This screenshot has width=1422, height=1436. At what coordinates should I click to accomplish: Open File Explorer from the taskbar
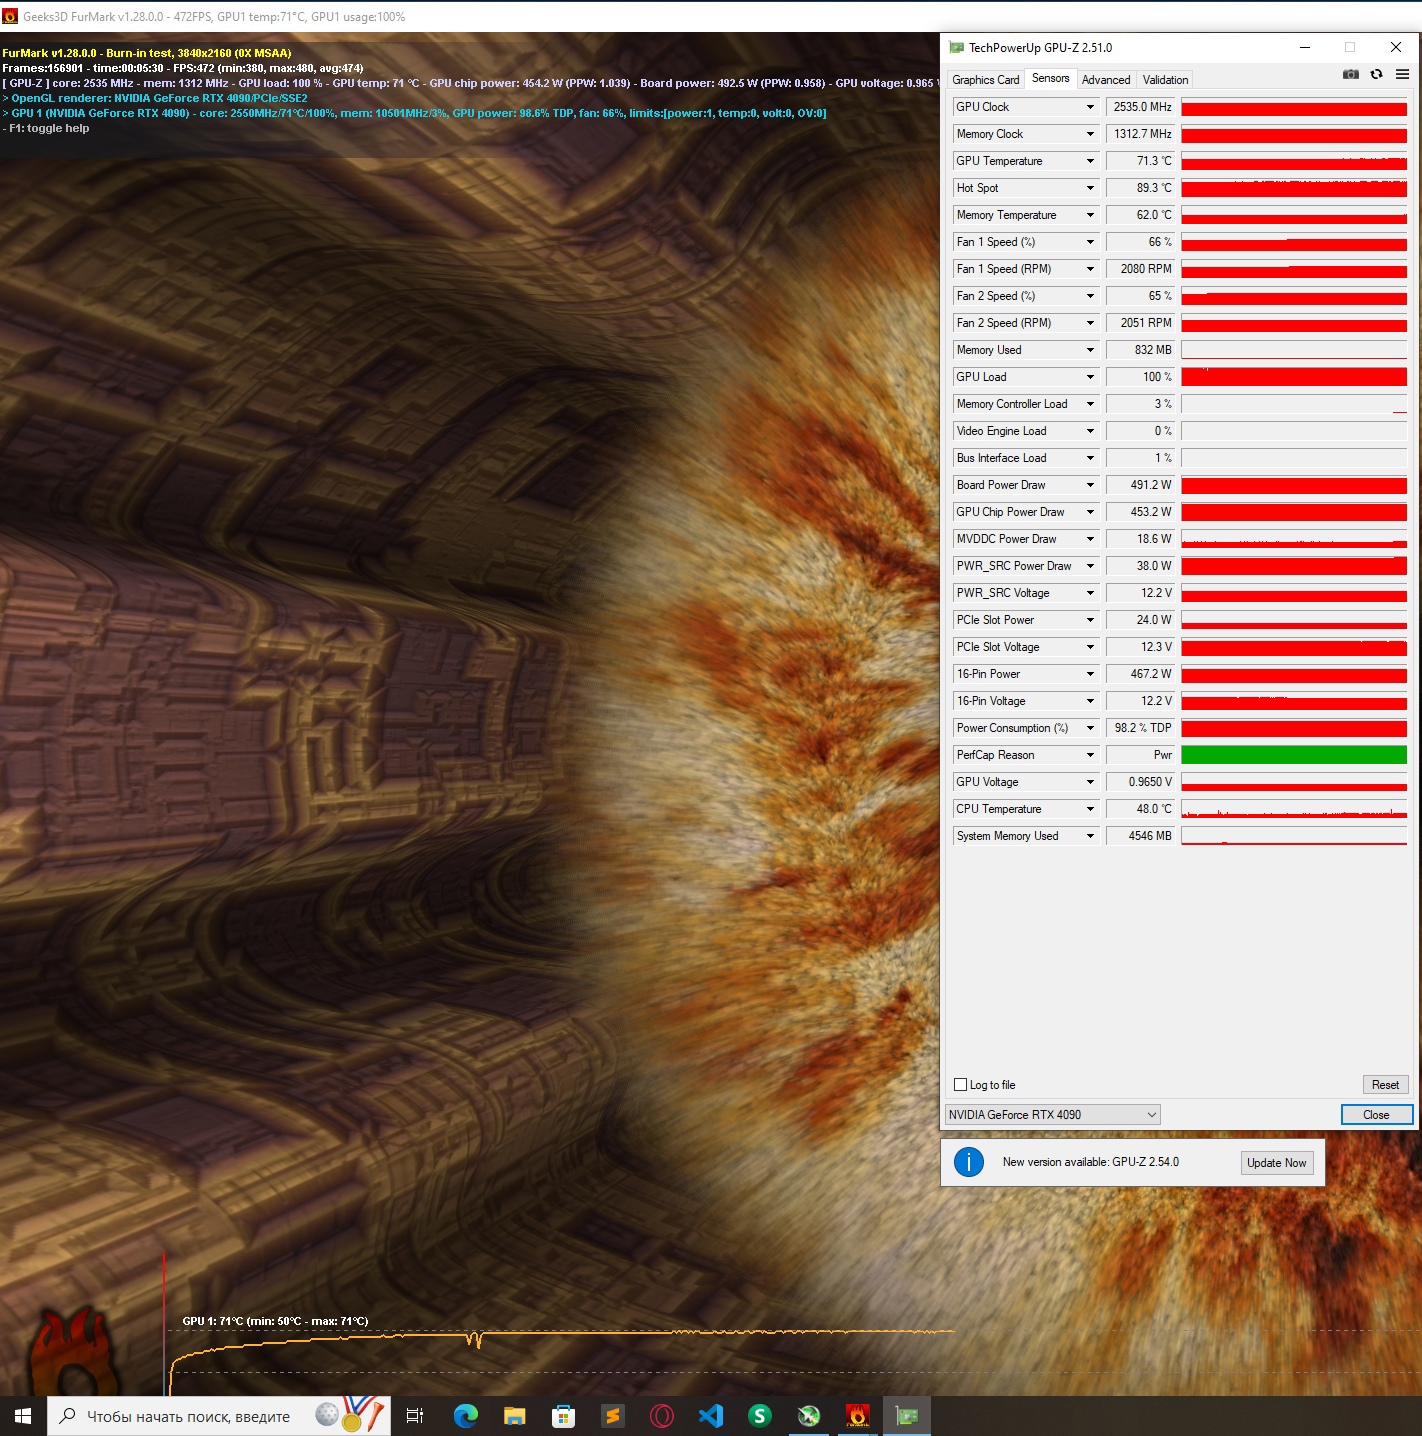point(514,1416)
